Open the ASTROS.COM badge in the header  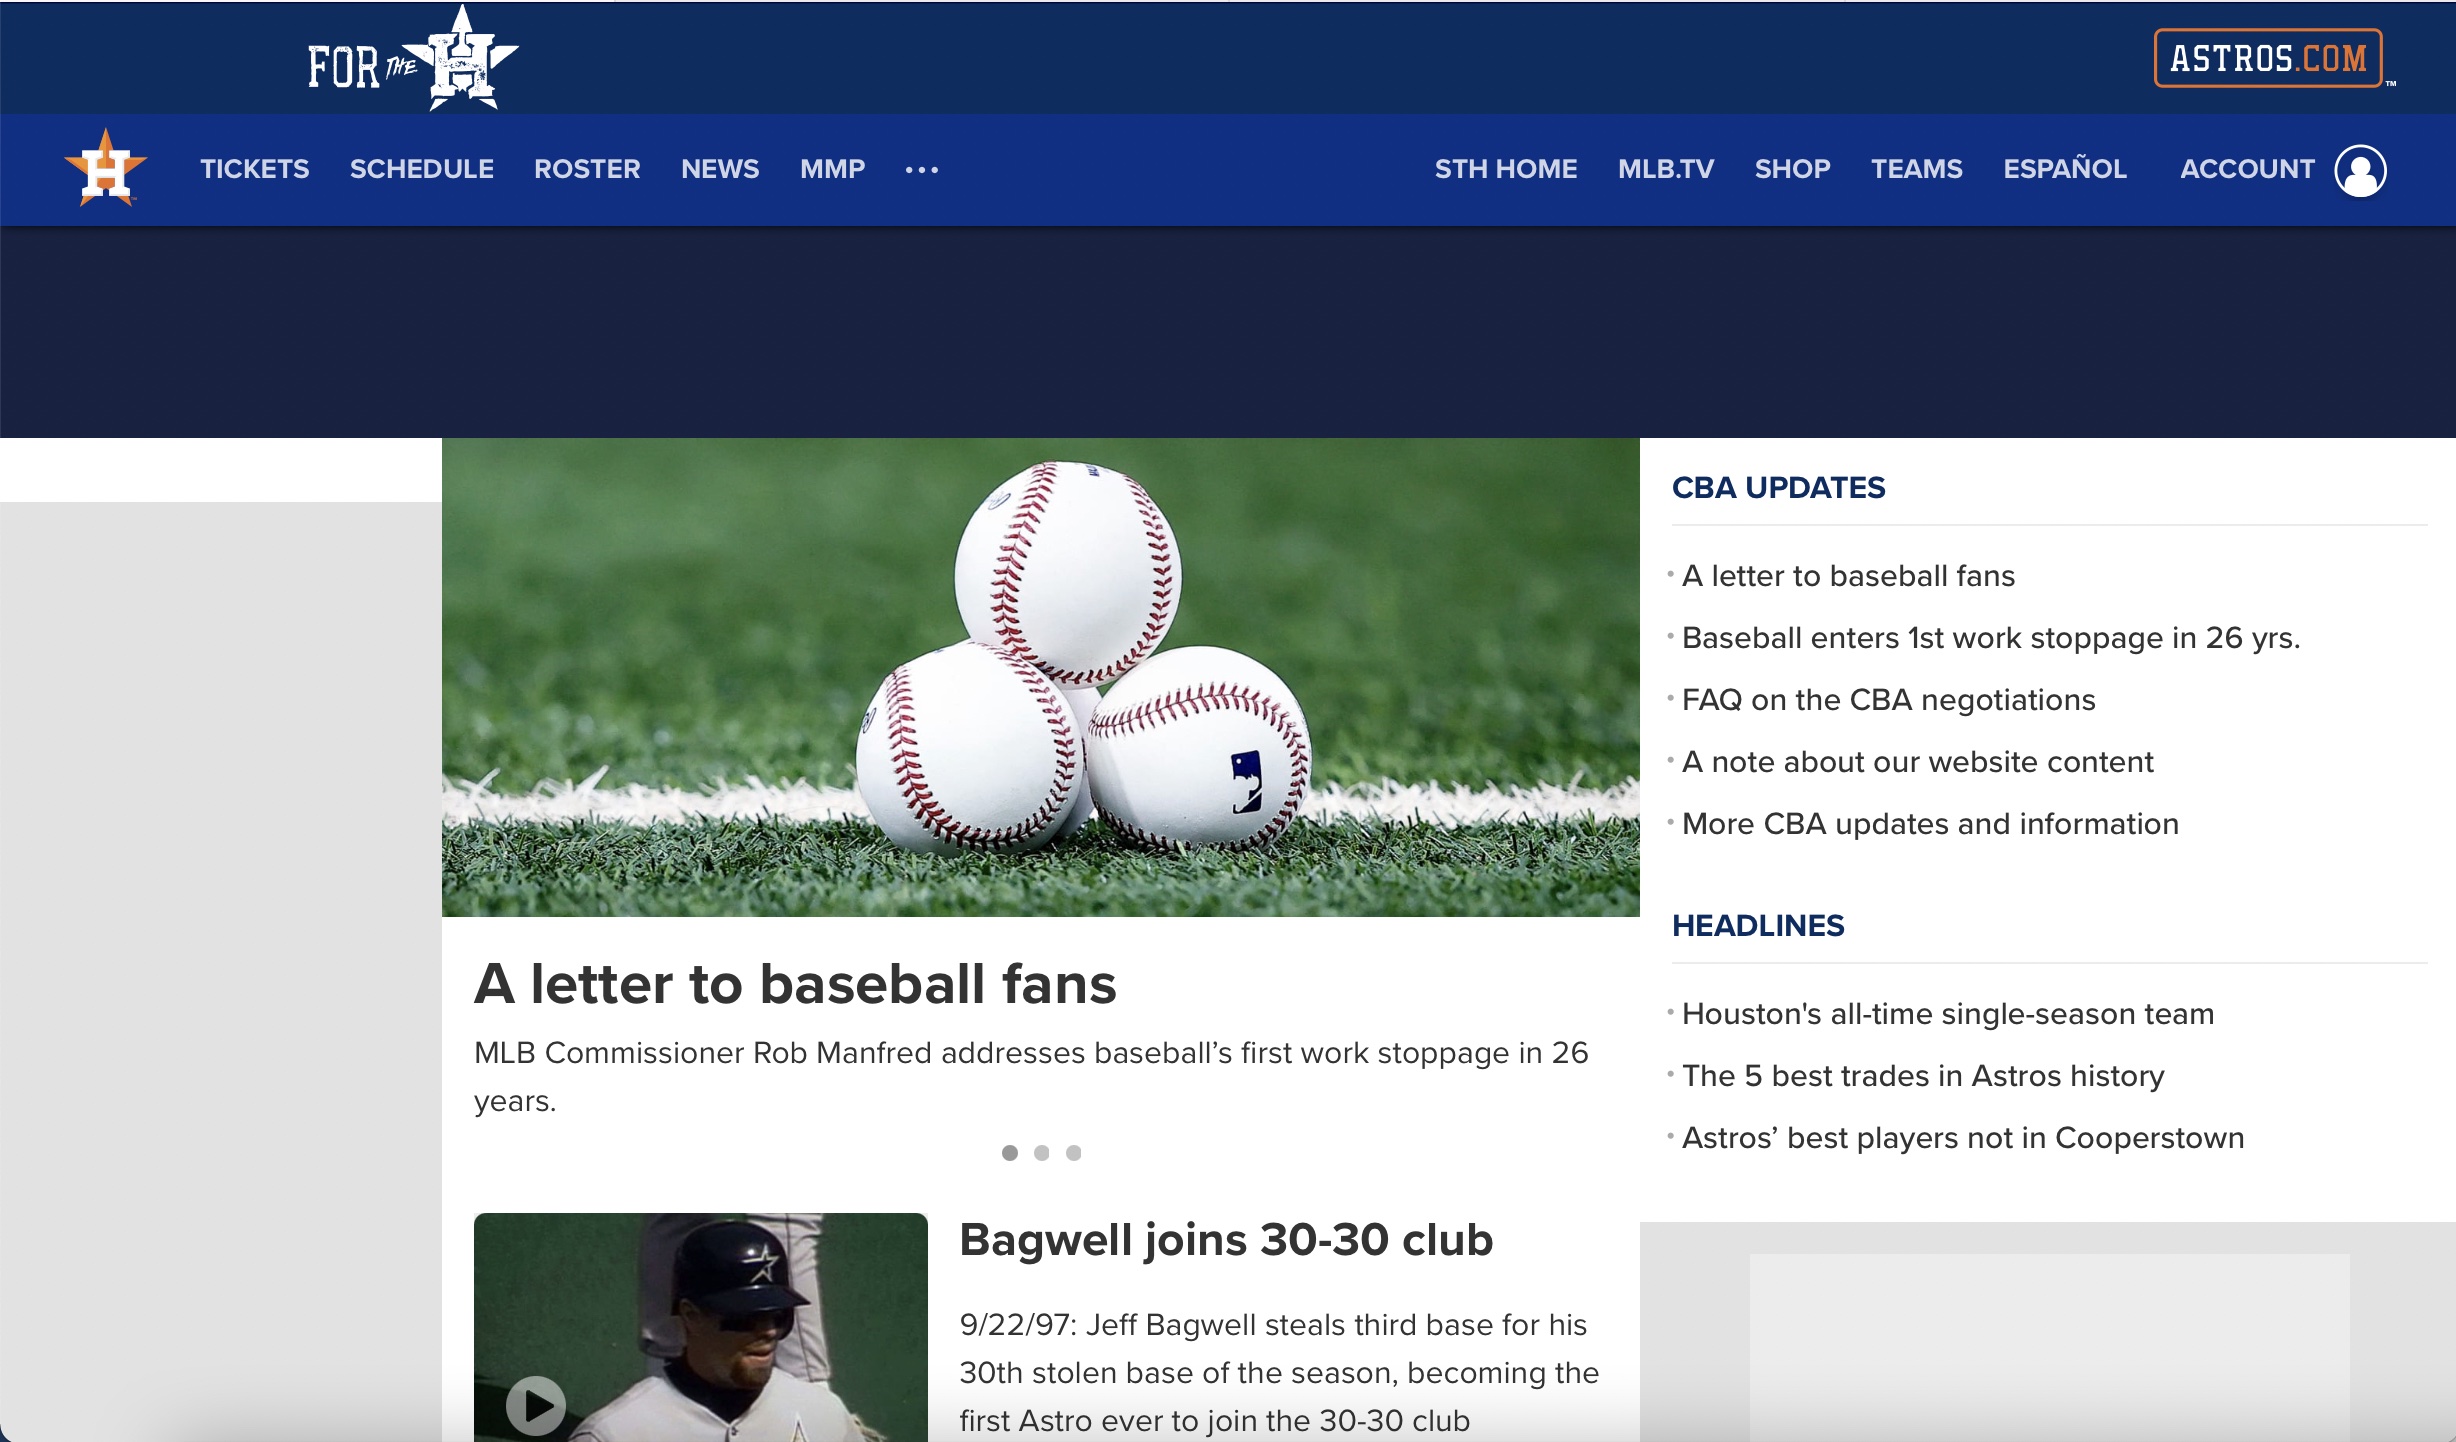[x=2268, y=58]
